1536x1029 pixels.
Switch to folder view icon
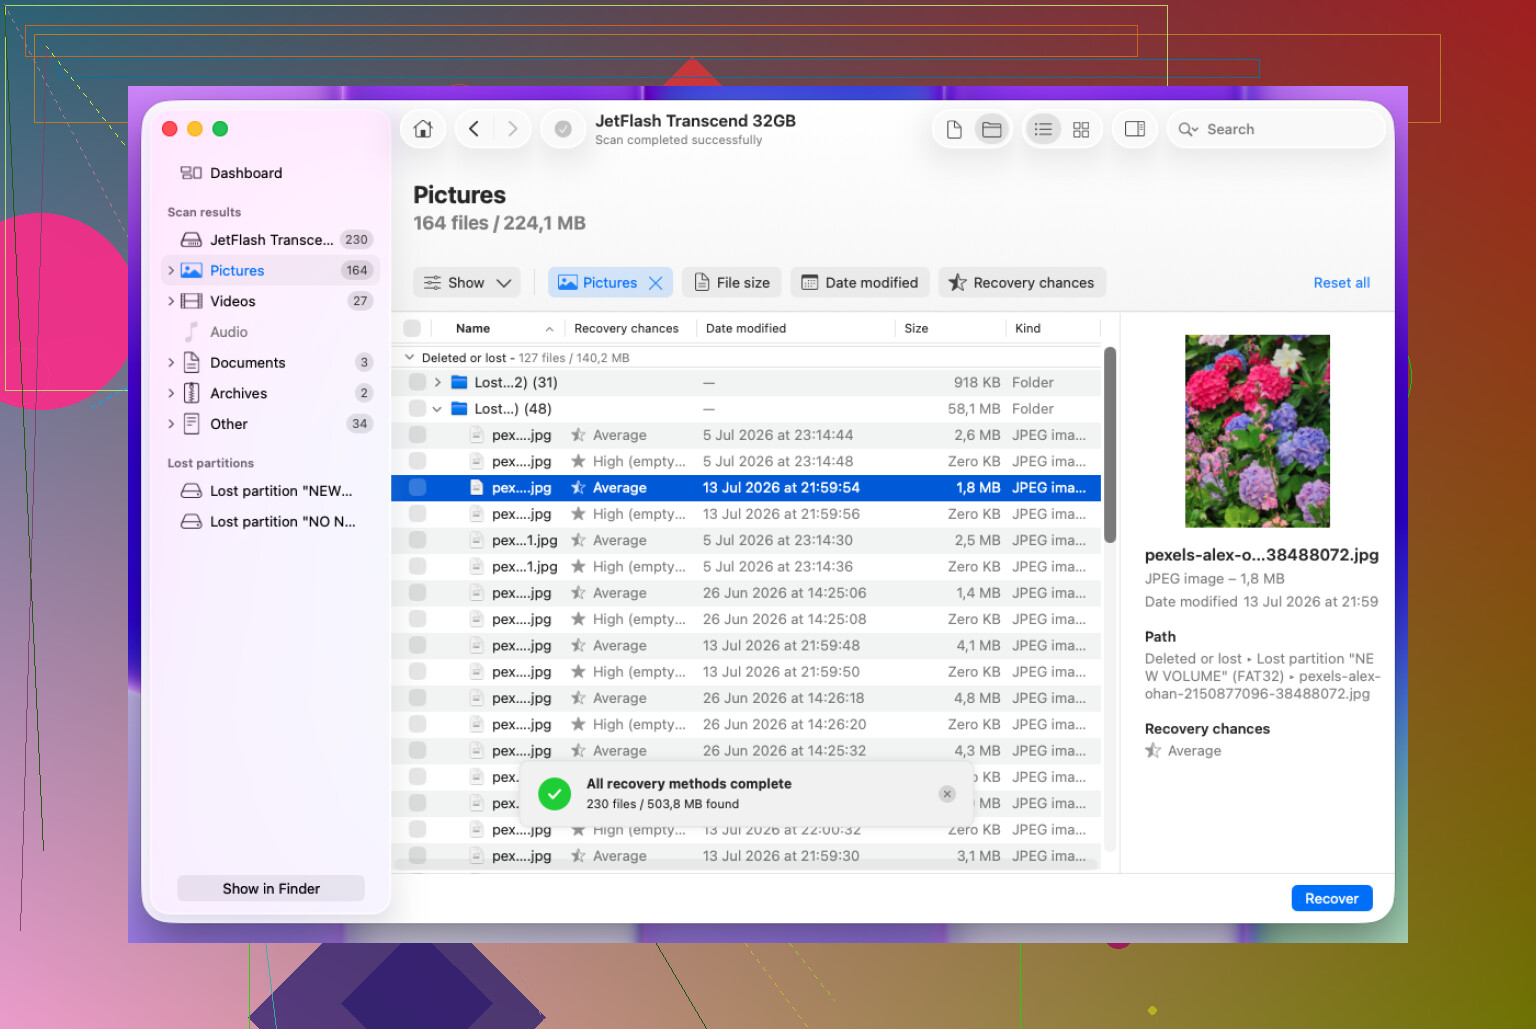click(x=991, y=129)
